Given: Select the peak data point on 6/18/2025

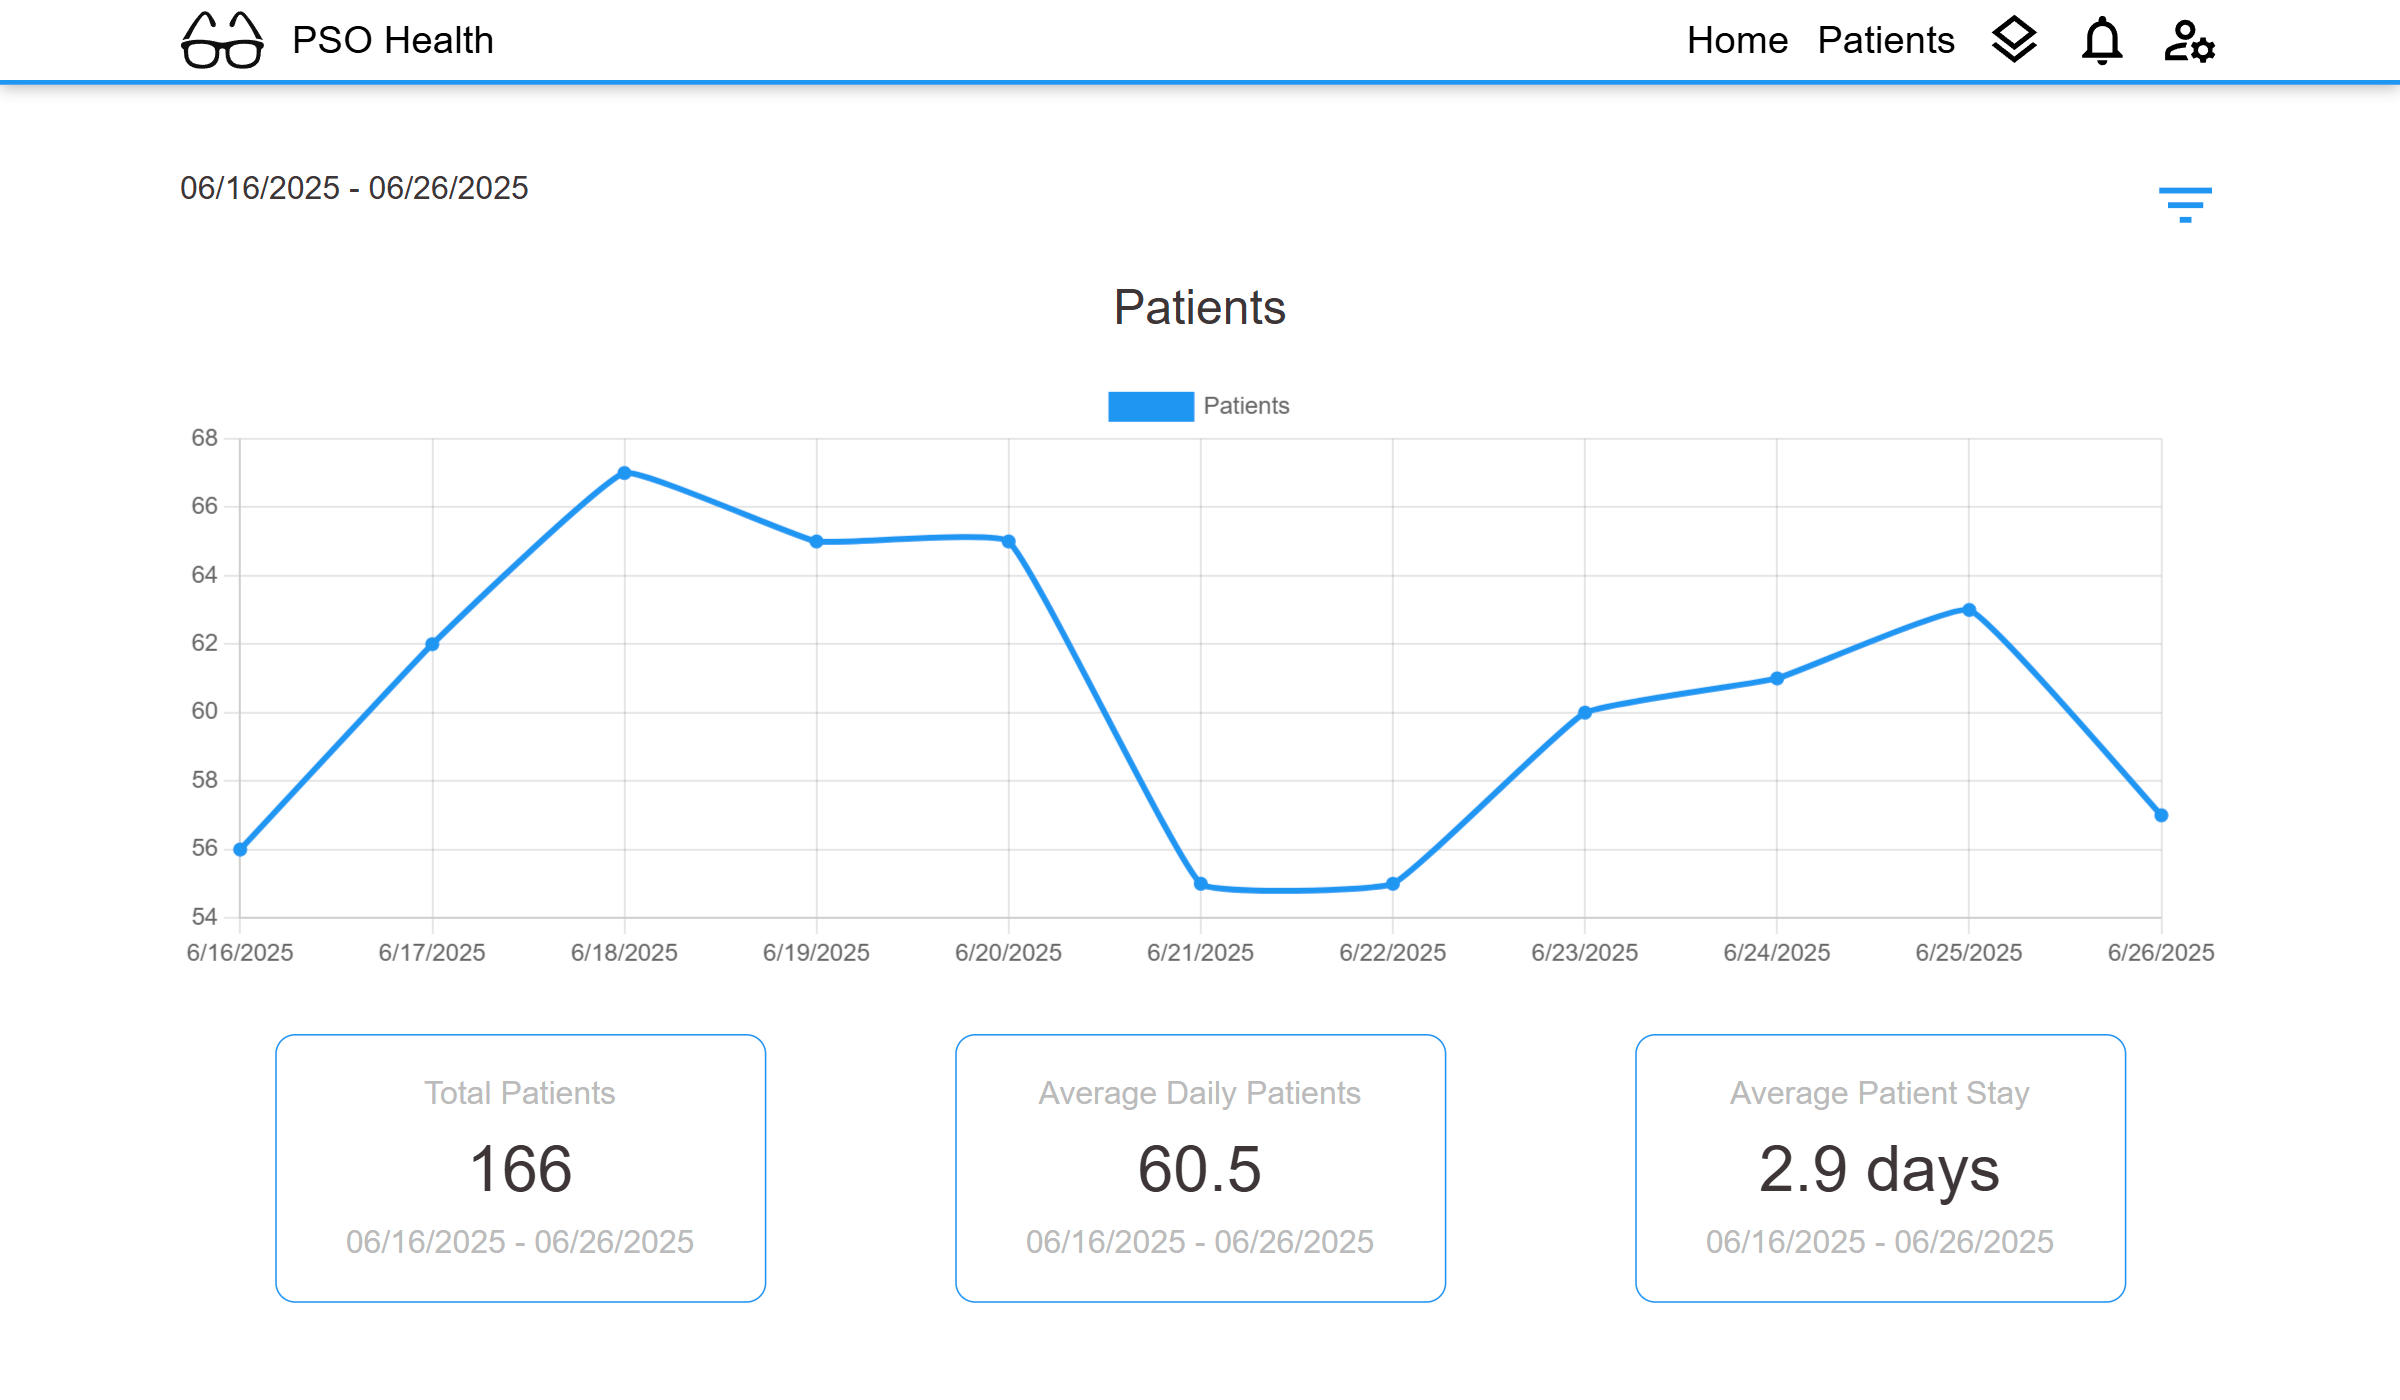Looking at the screenshot, I should tap(624, 471).
